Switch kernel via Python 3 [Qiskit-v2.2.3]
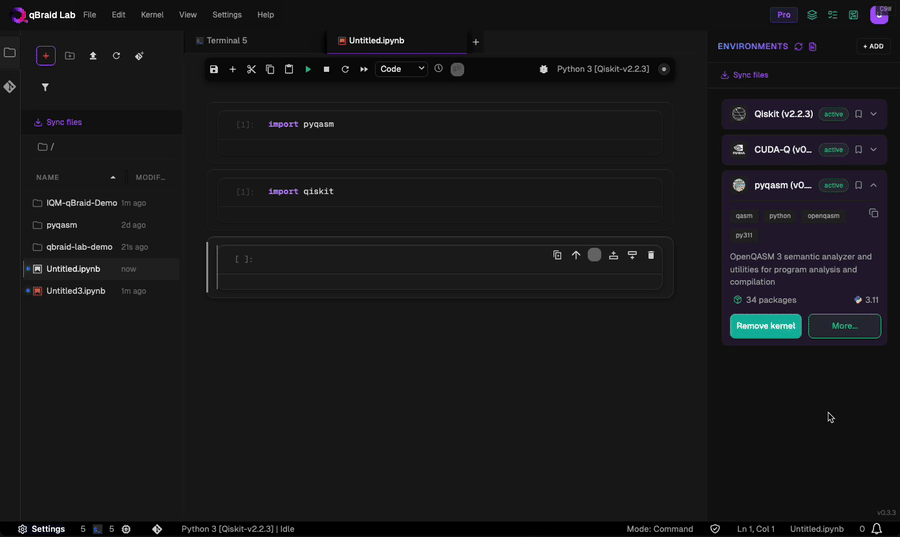This screenshot has width=900, height=537. (603, 69)
